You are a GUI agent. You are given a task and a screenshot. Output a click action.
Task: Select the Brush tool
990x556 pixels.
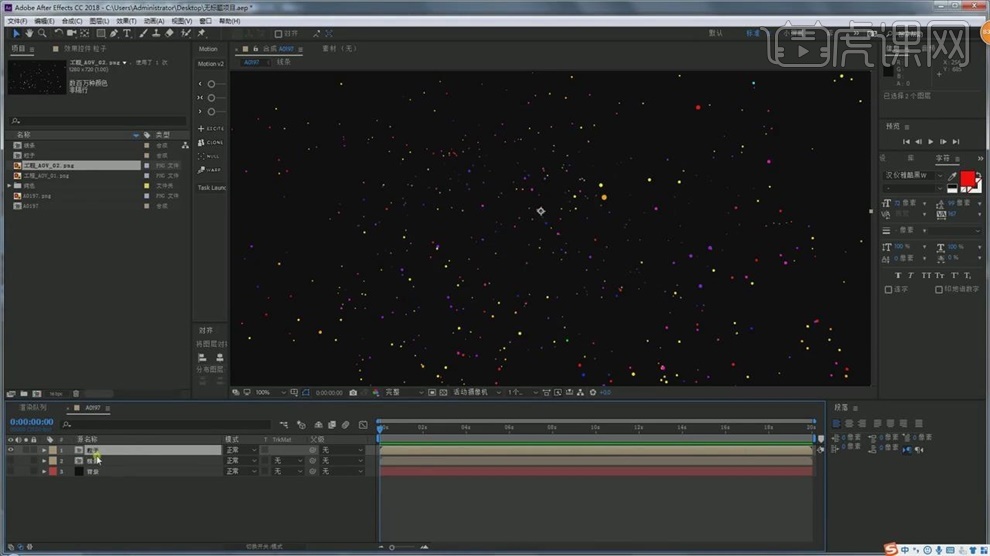[x=142, y=33]
